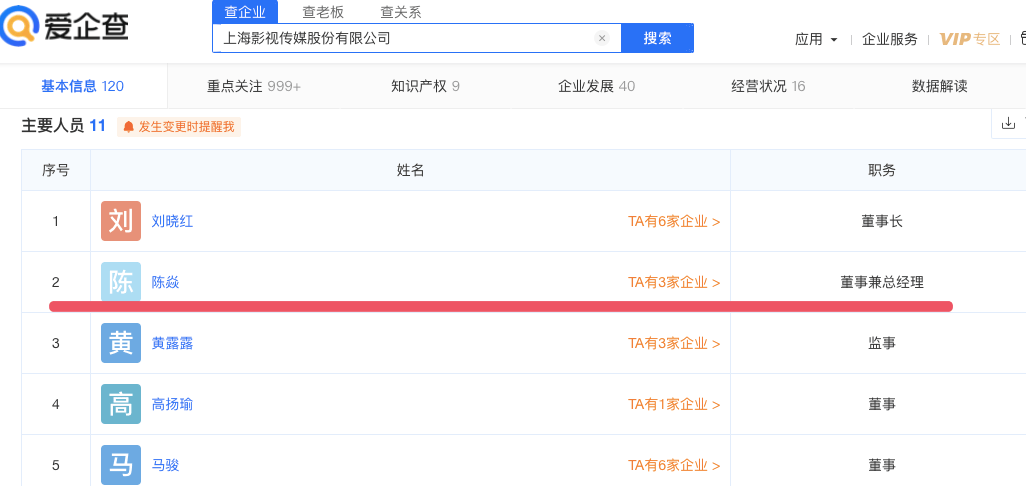Click the 搜索 button
This screenshot has height=486, width=1026.
click(x=657, y=38)
